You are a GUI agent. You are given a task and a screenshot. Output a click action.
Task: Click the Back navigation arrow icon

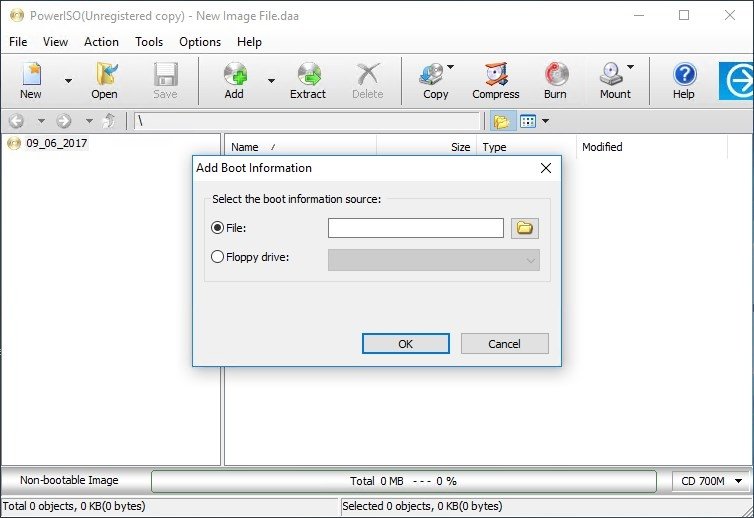click(16, 121)
